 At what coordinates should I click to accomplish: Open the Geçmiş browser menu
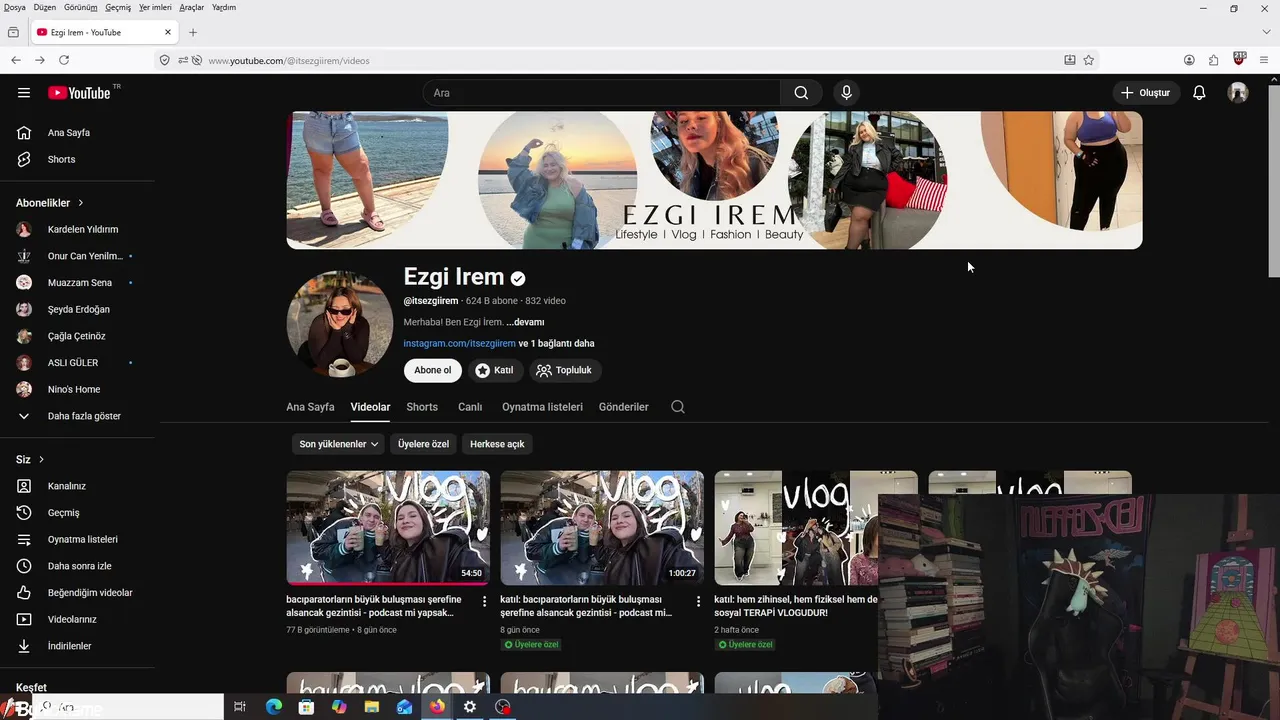118,7
